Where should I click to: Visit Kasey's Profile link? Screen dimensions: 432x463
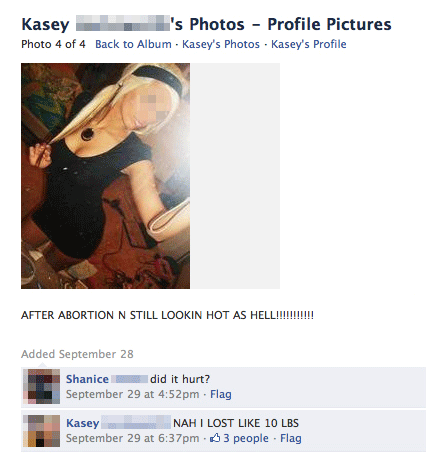(309, 44)
